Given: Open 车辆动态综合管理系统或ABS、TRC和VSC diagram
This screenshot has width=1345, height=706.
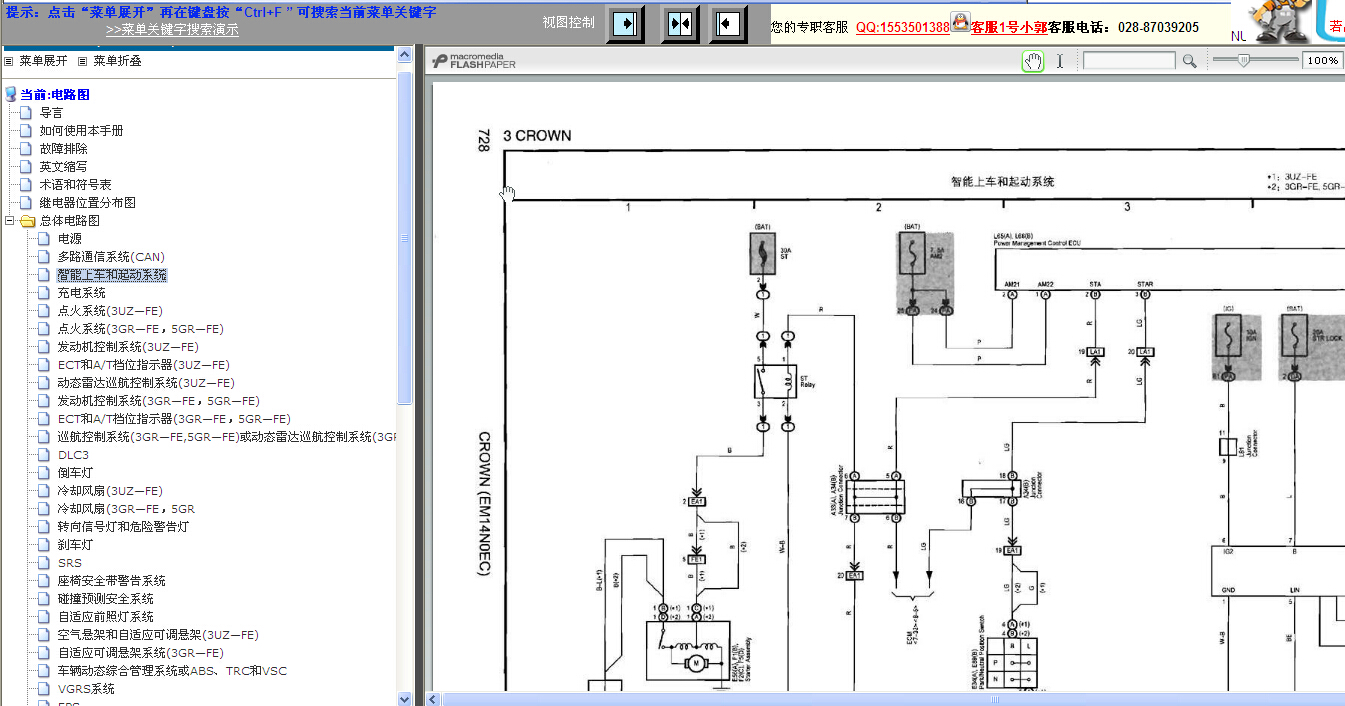Looking at the screenshot, I should point(172,671).
